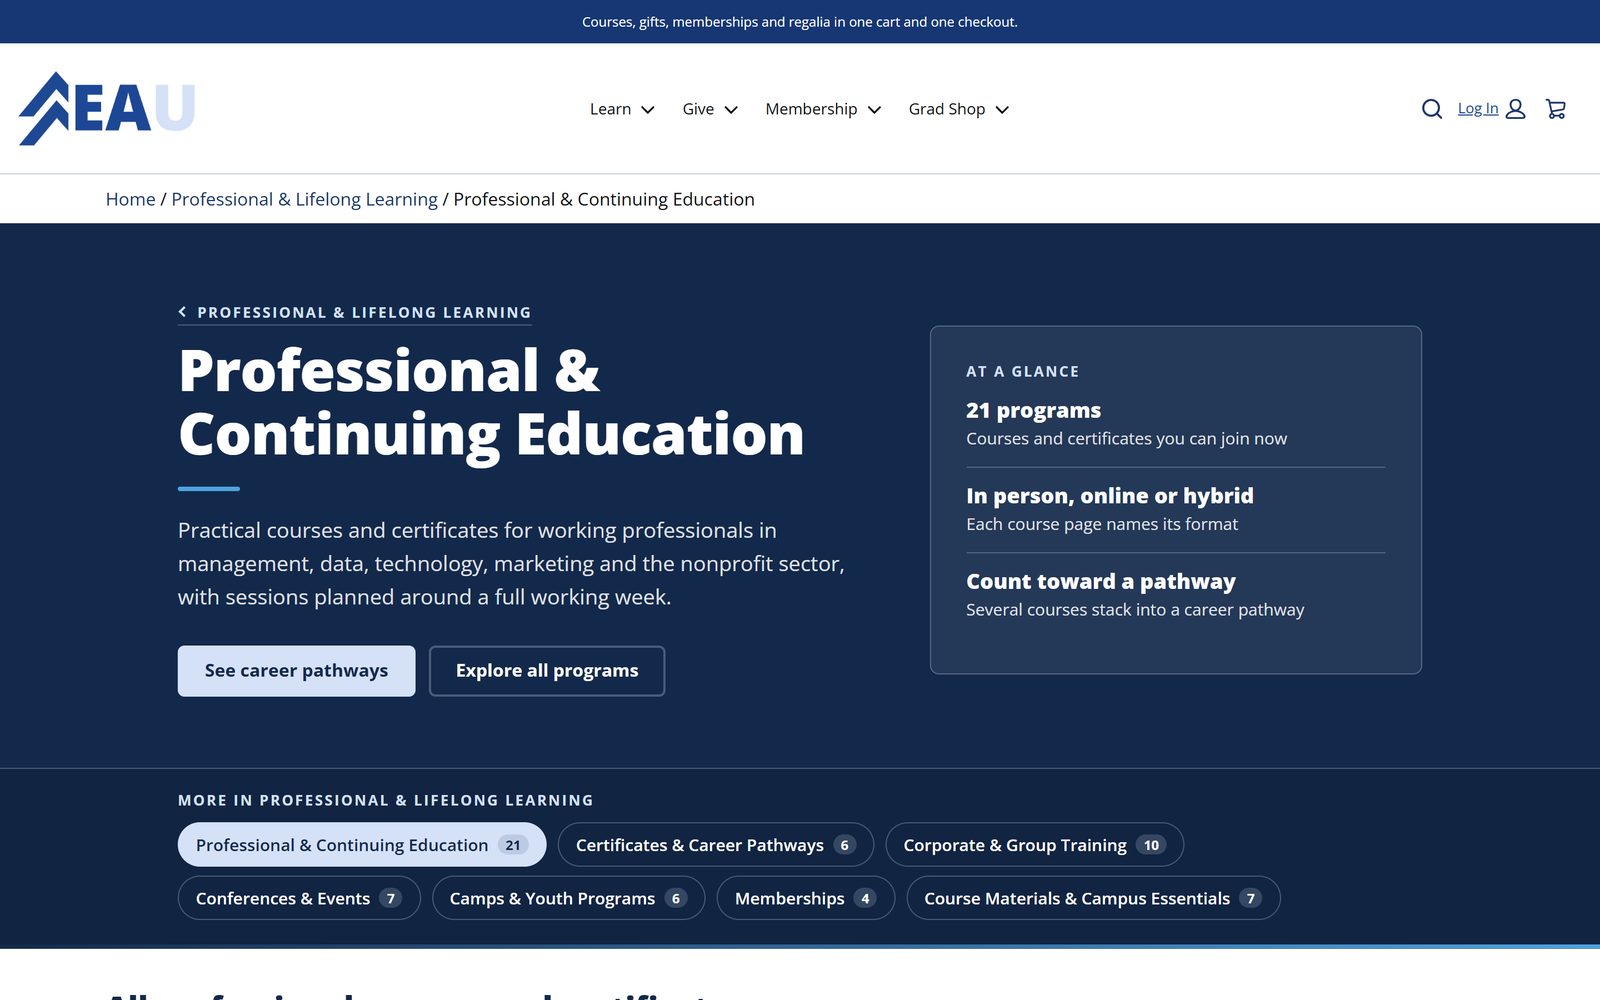The width and height of the screenshot is (1600, 1000).
Task: Click the top announcement banner text
Action: point(800,22)
